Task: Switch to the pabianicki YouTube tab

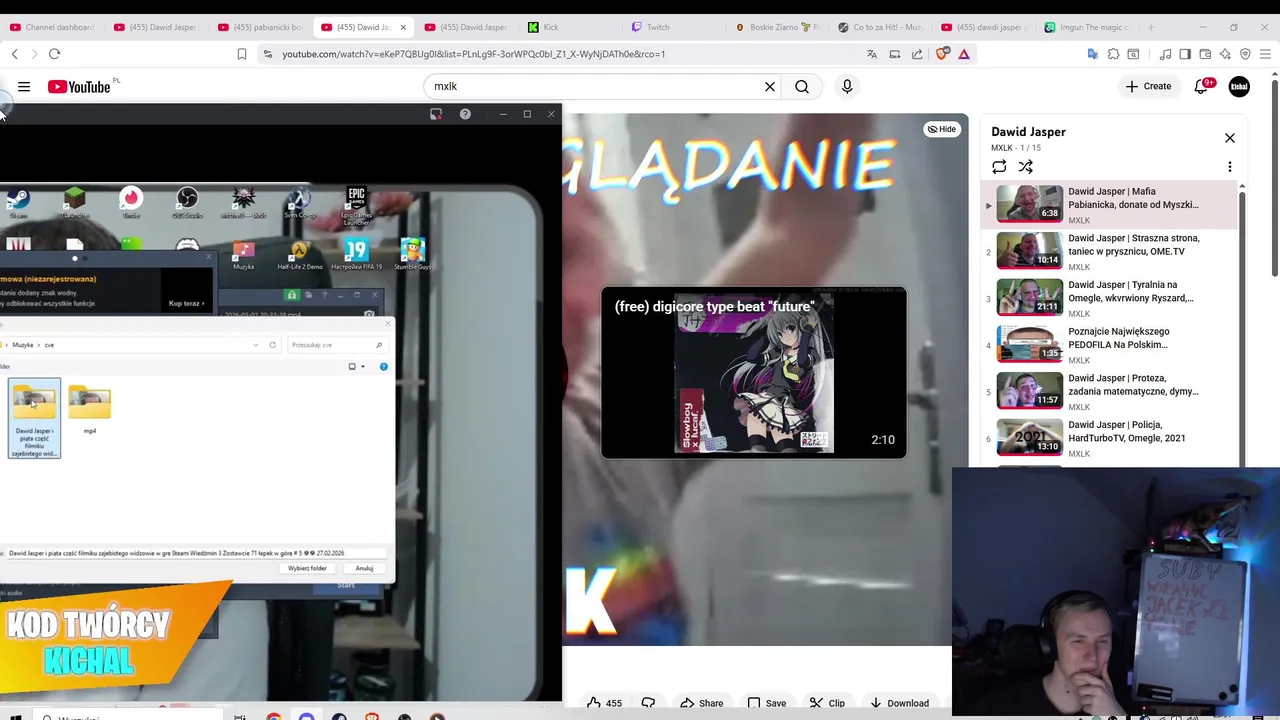Action: click(x=260, y=27)
